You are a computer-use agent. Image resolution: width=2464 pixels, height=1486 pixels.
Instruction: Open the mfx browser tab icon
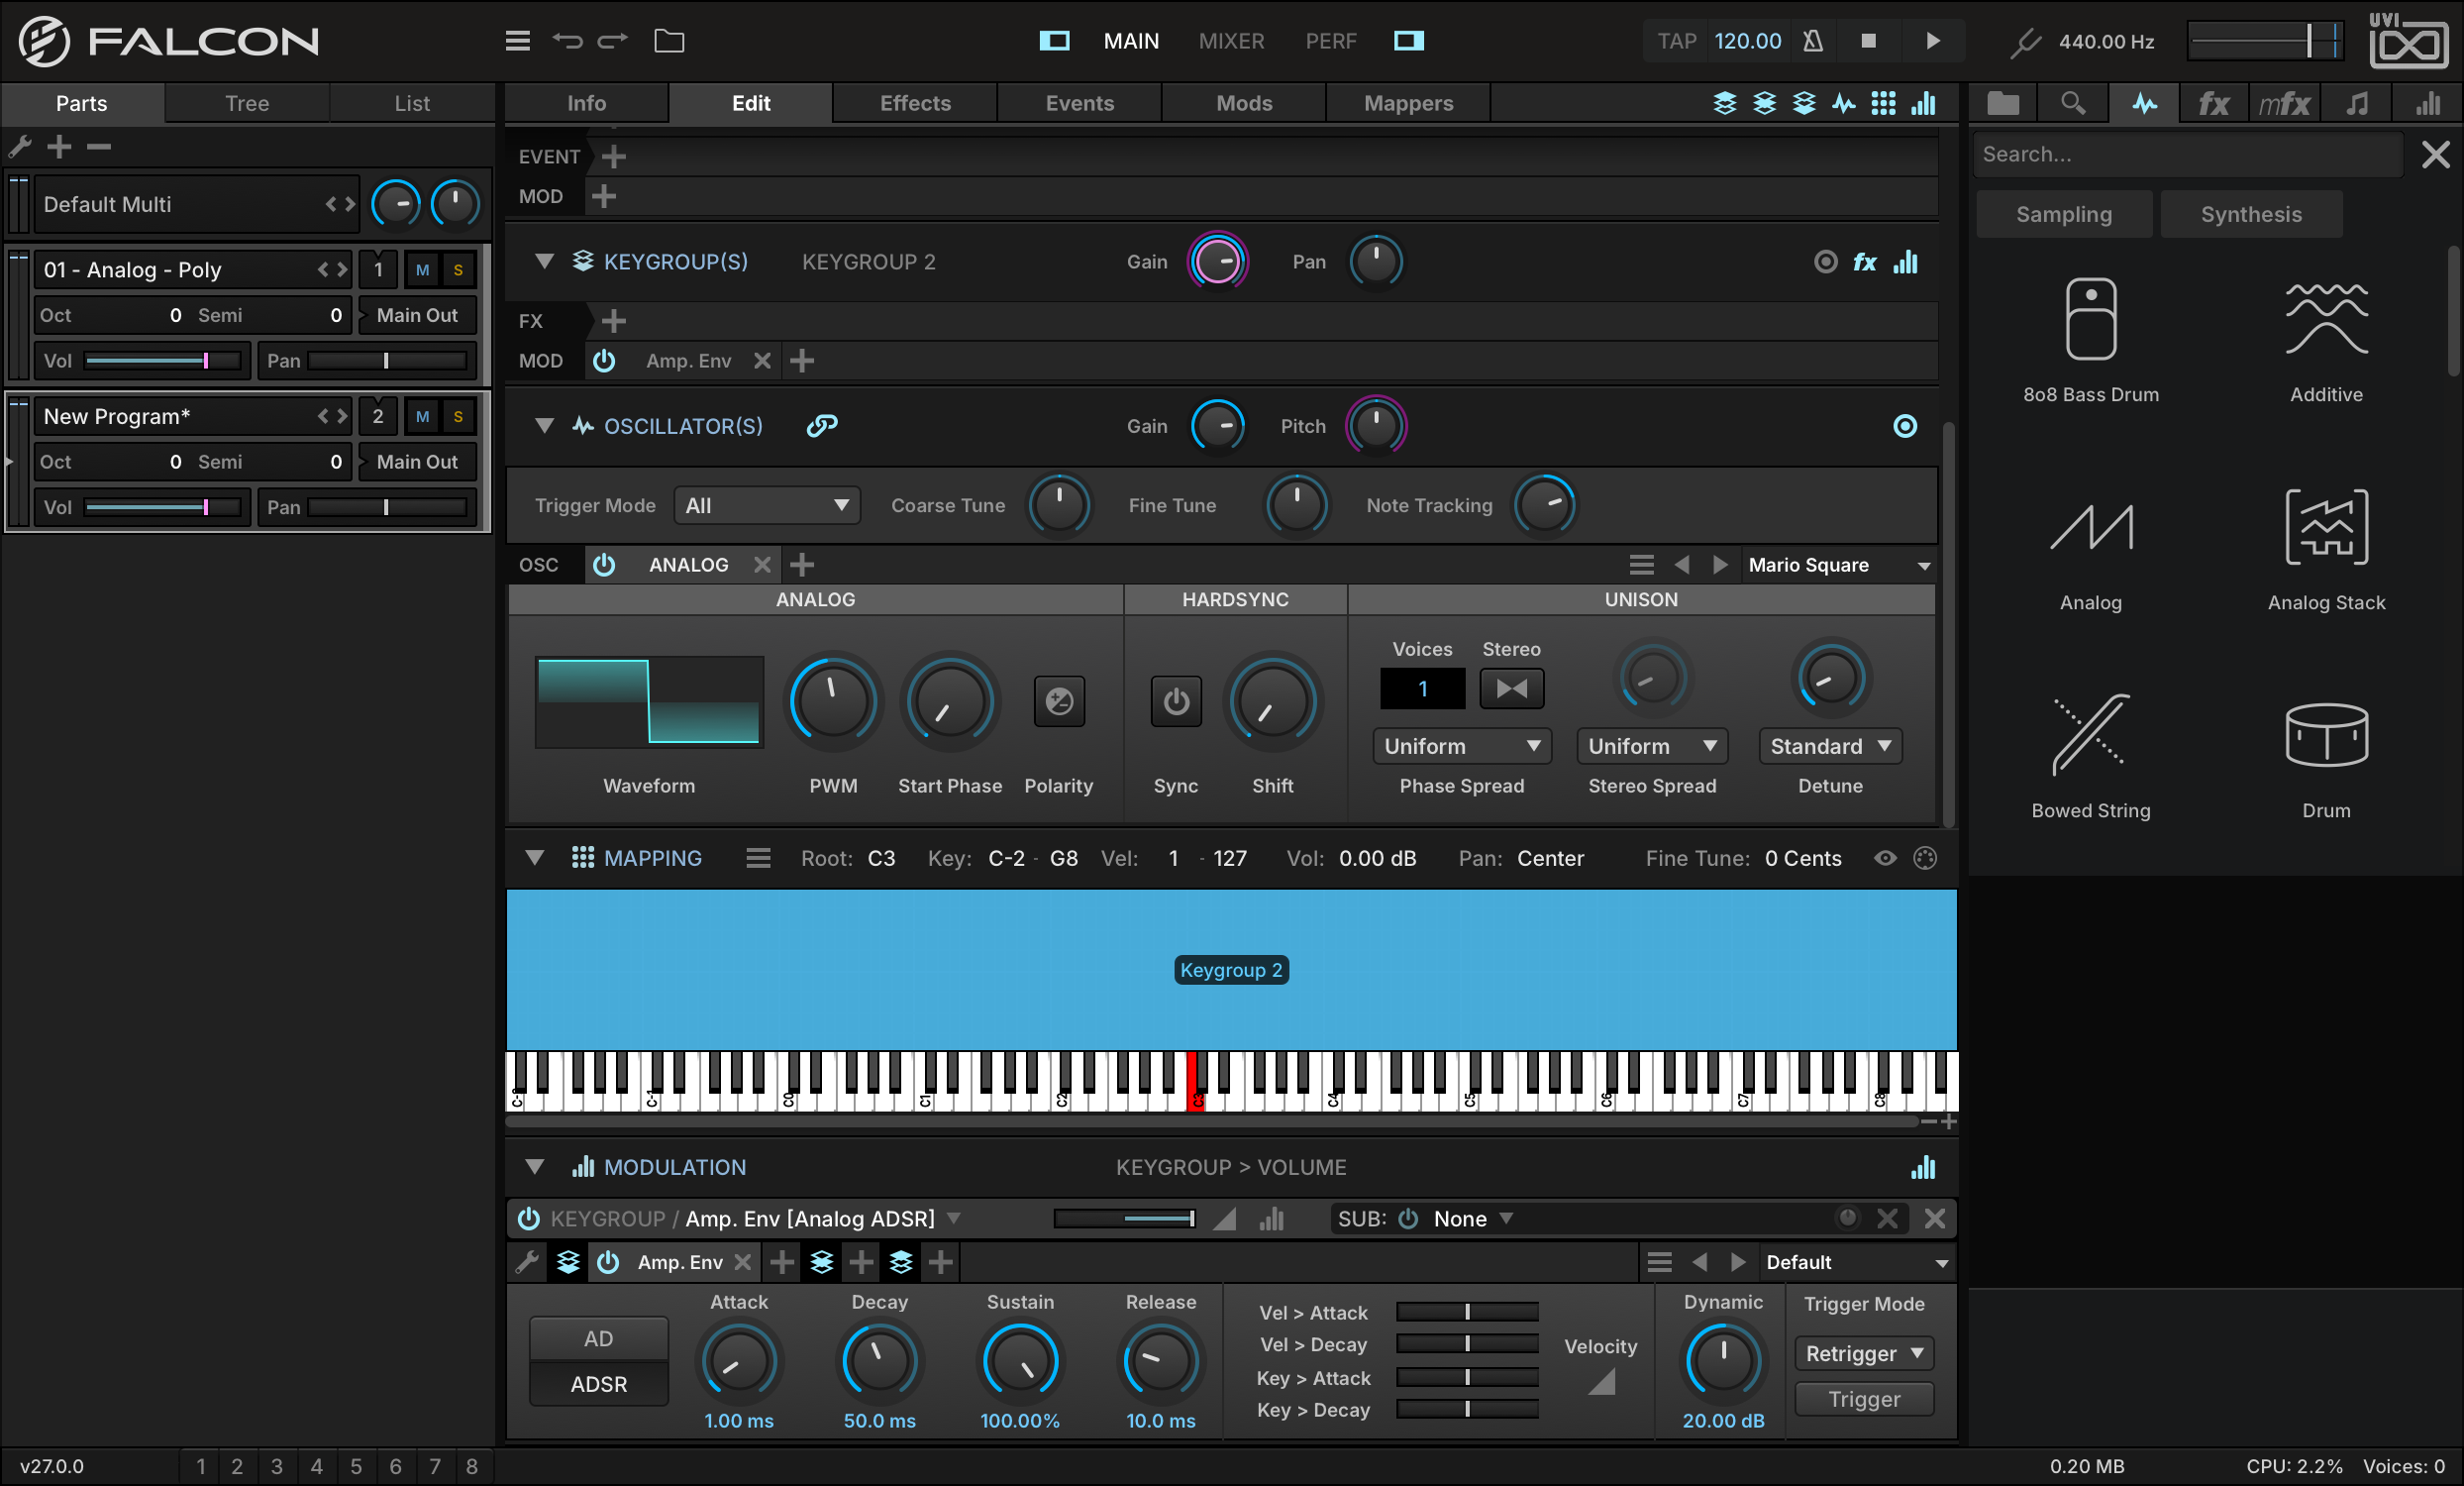(2284, 103)
